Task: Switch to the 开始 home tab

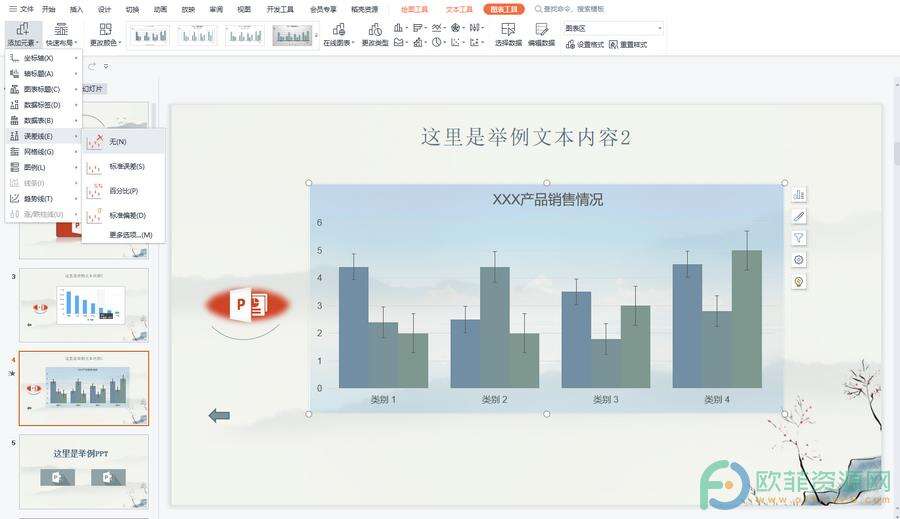Action: (49, 9)
